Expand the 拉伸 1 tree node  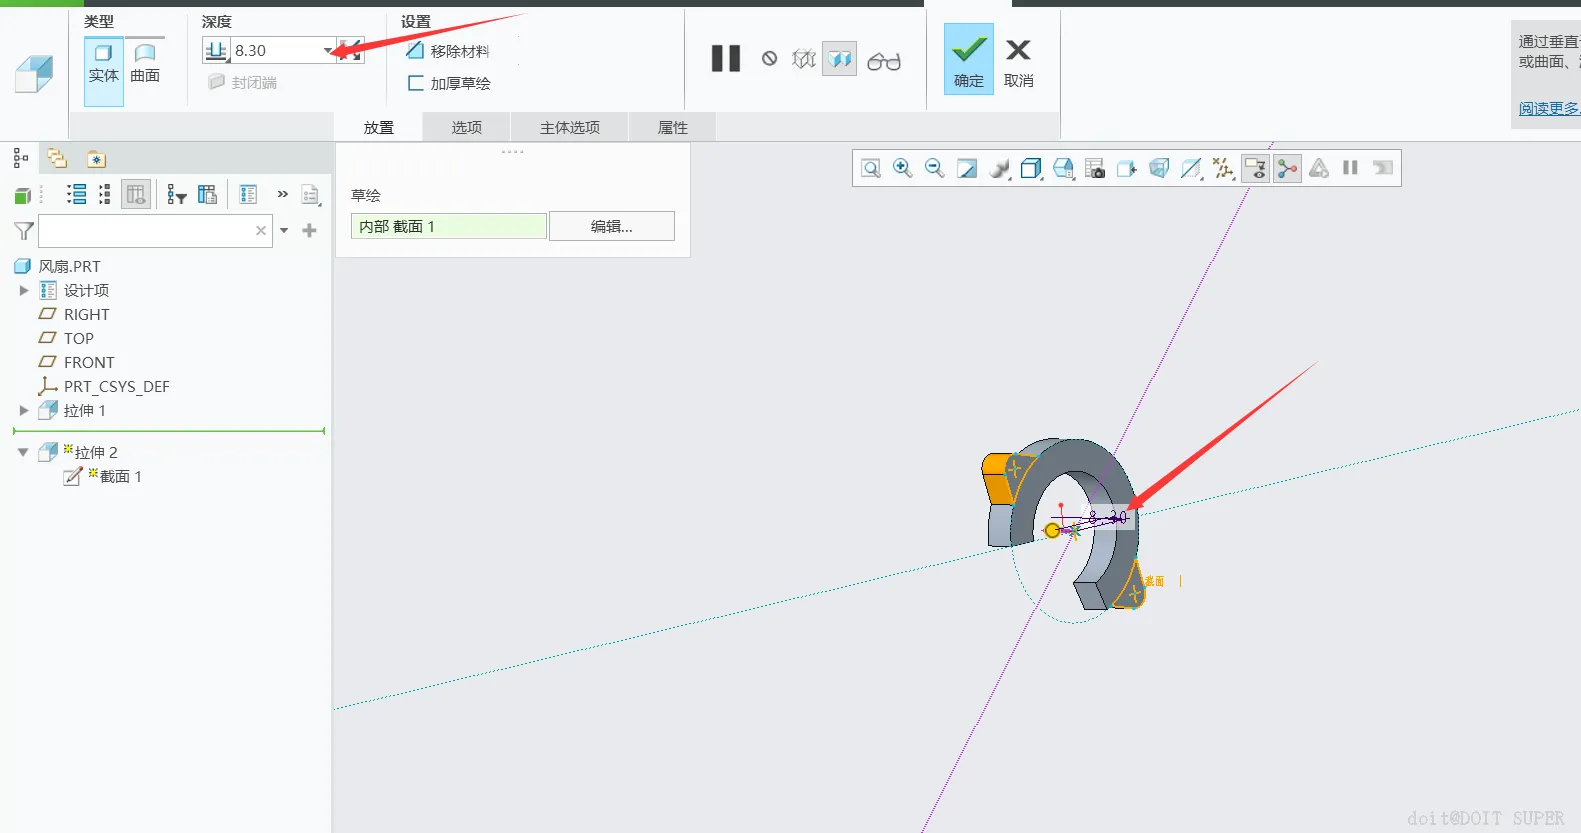tap(24, 410)
